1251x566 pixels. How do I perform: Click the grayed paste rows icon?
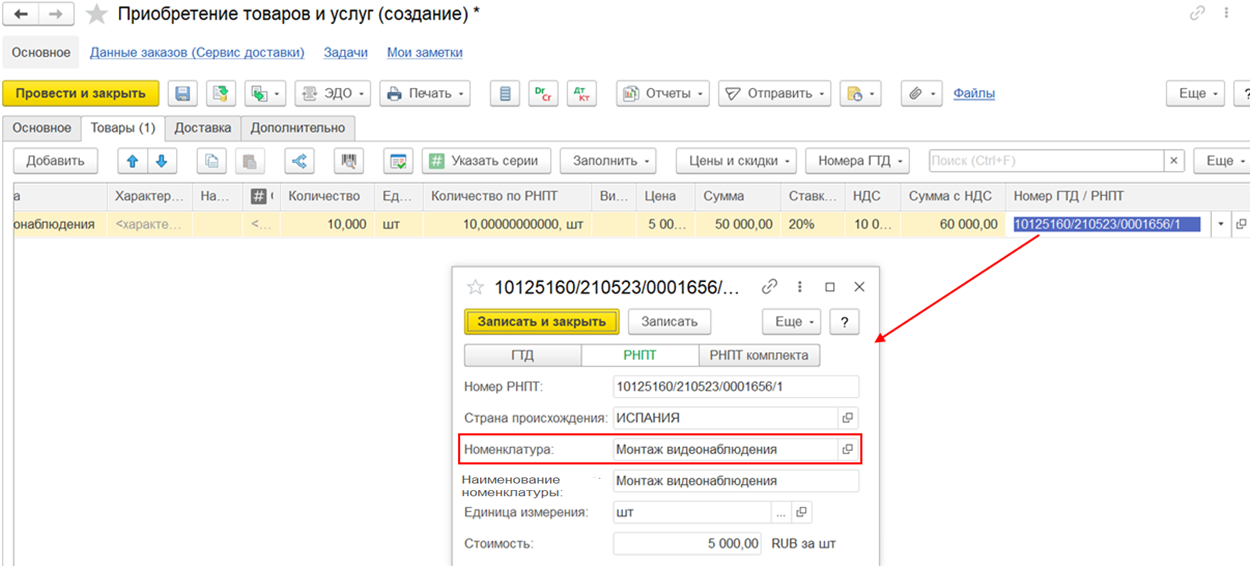click(x=250, y=161)
